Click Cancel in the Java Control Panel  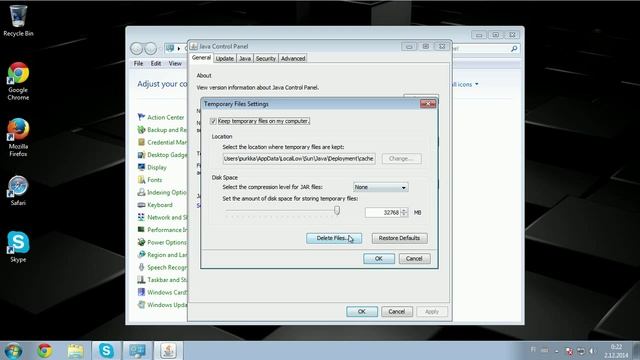click(397, 311)
